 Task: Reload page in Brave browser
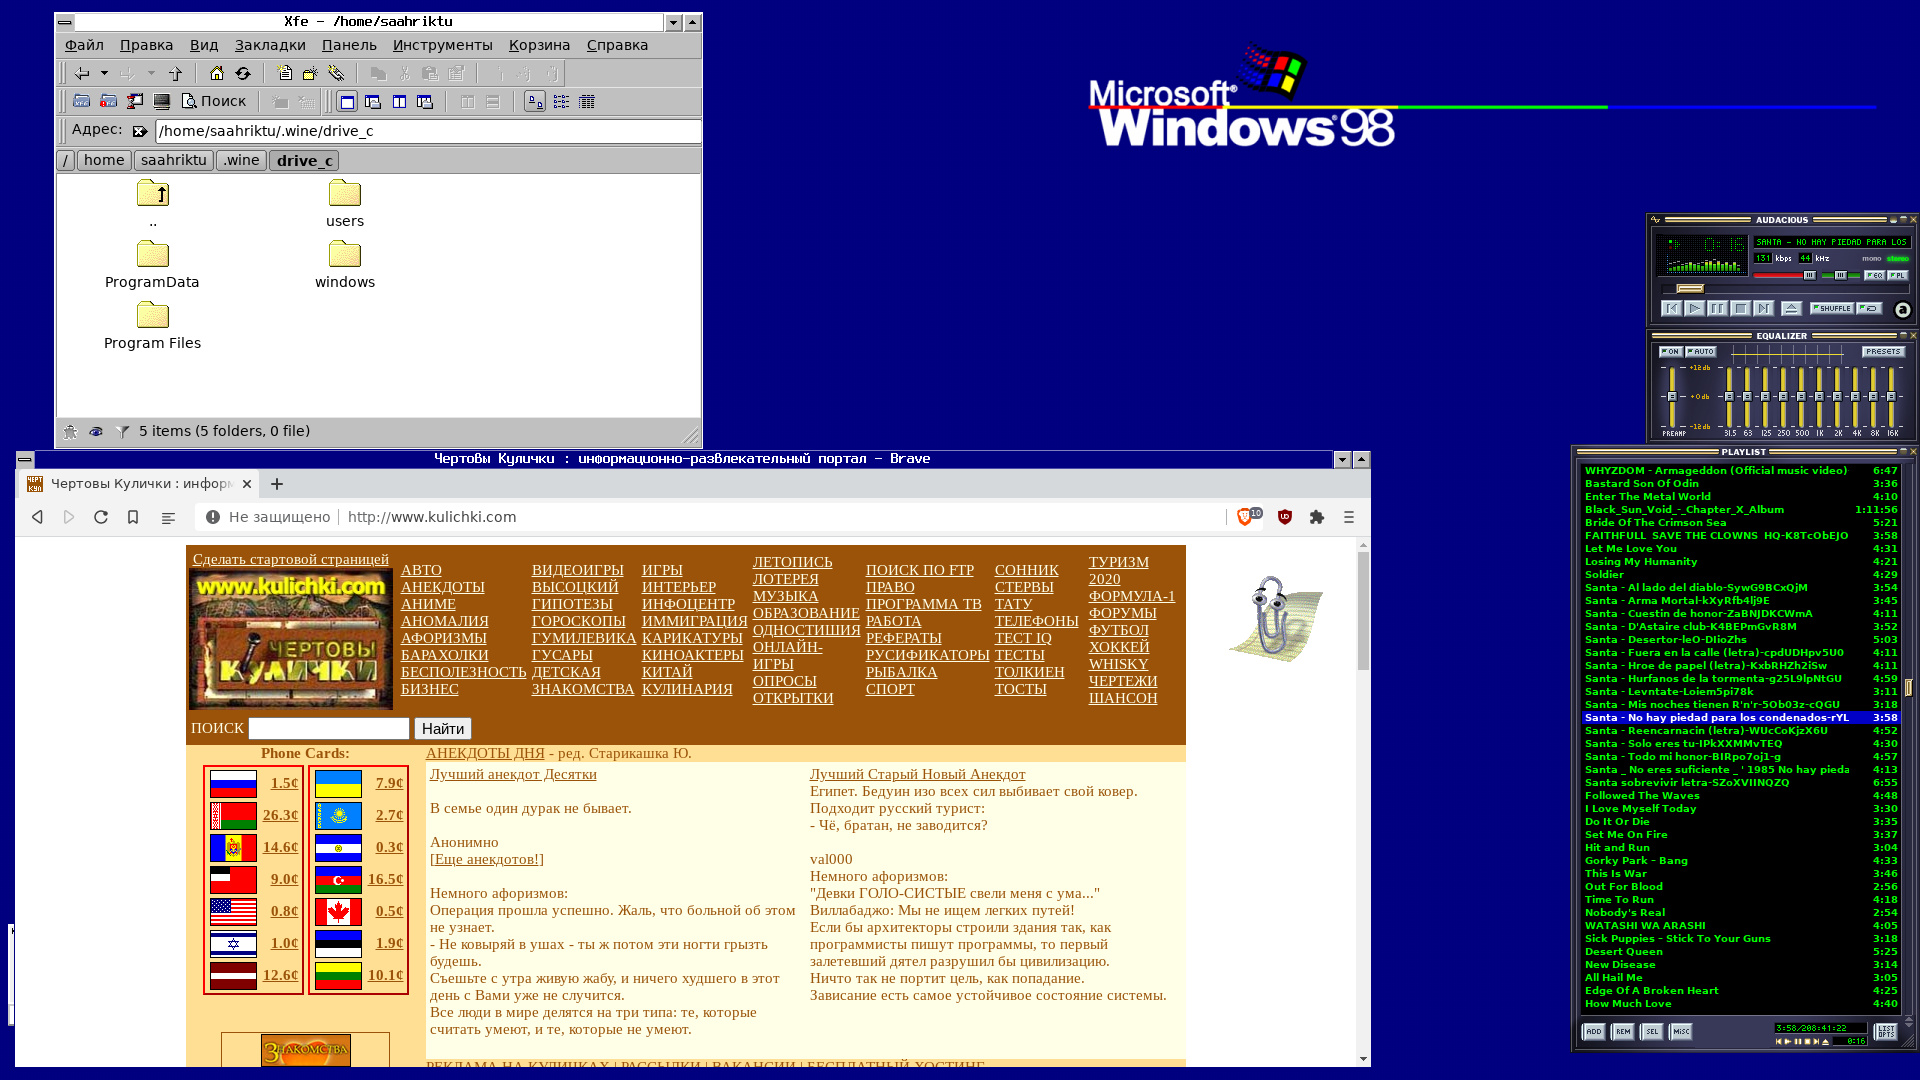pos(101,517)
